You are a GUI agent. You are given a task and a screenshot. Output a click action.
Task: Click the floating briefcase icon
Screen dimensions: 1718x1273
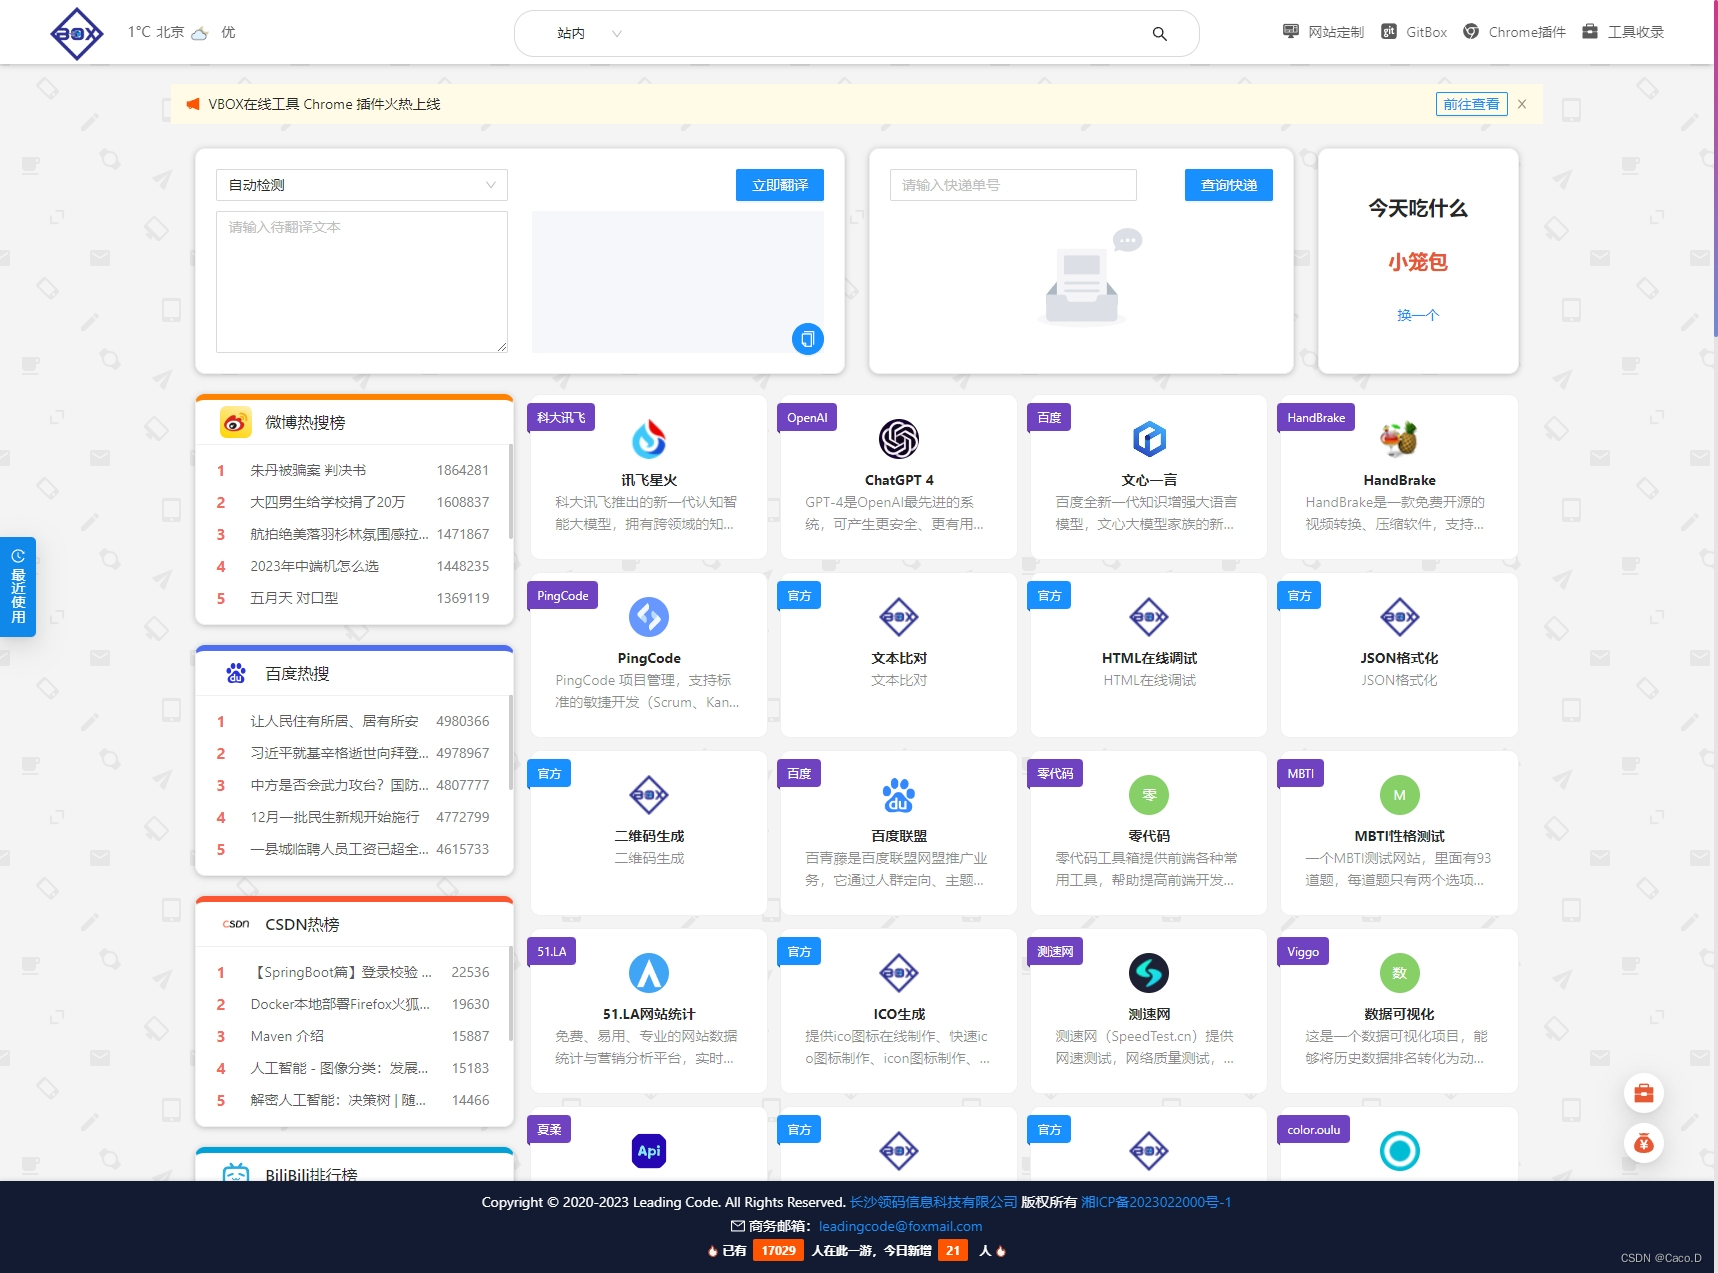1644,1094
